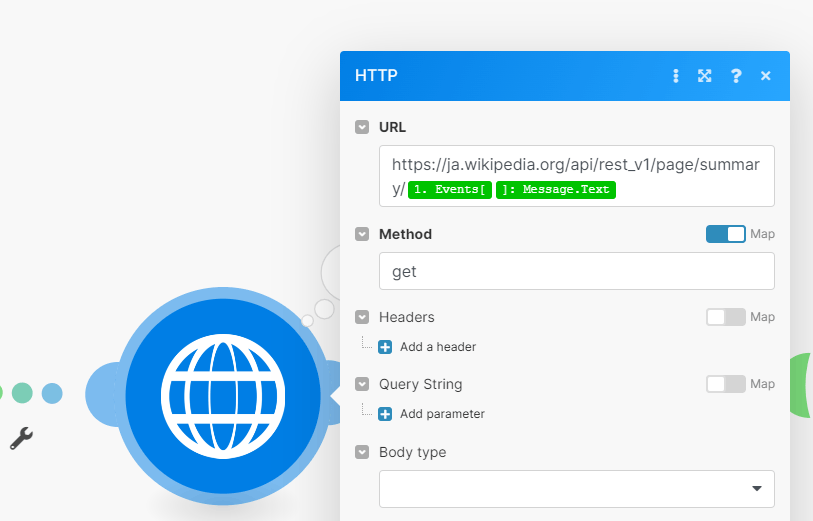Collapse the URL field section arrow
Image resolution: width=813 pixels, height=521 pixels.
(362, 127)
